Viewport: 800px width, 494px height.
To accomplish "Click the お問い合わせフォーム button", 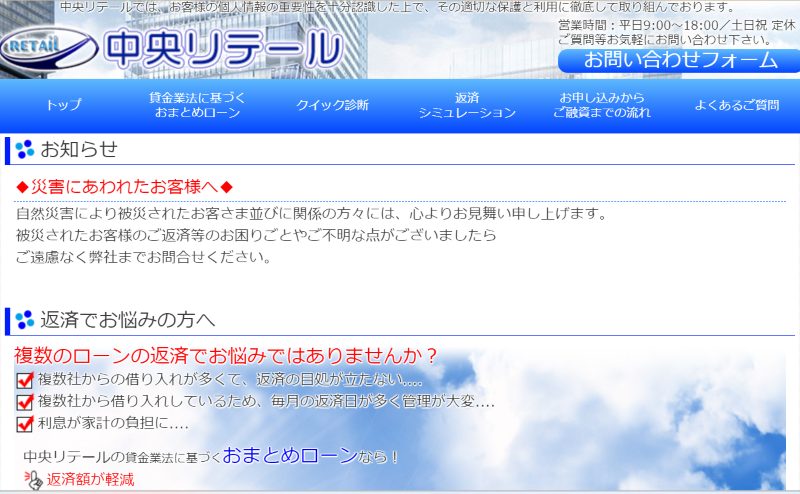I will pos(680,60).
